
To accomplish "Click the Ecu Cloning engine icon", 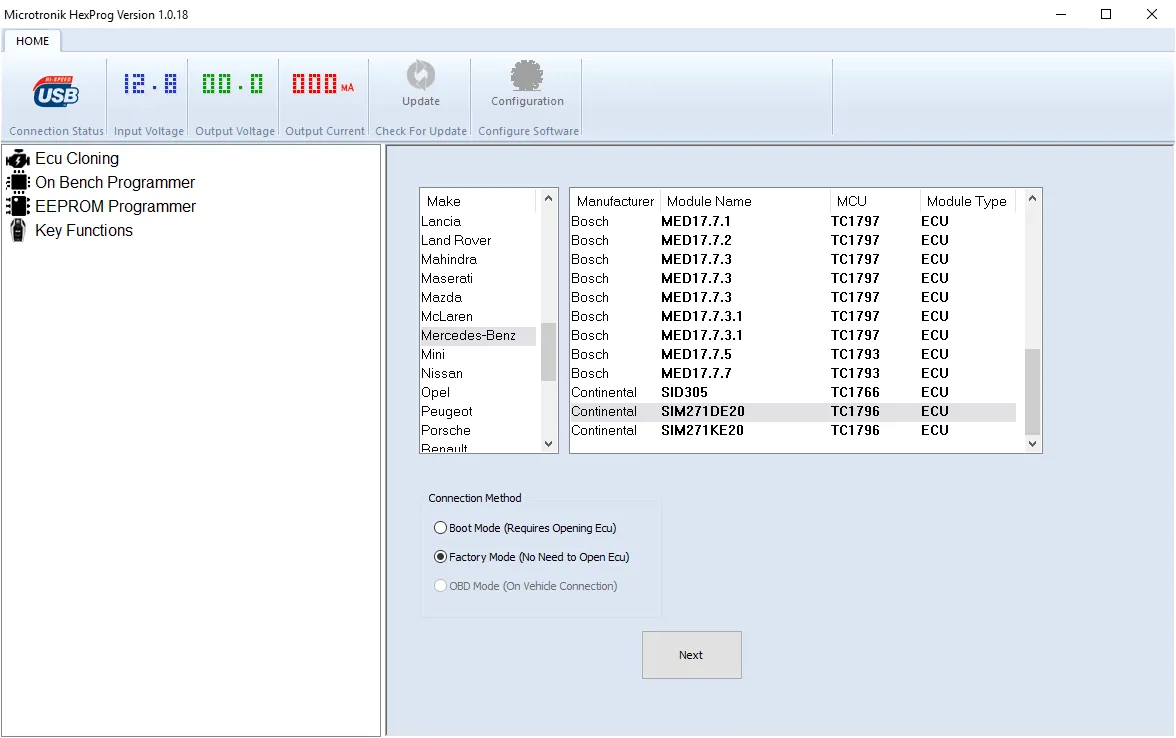I will (17, 158).
